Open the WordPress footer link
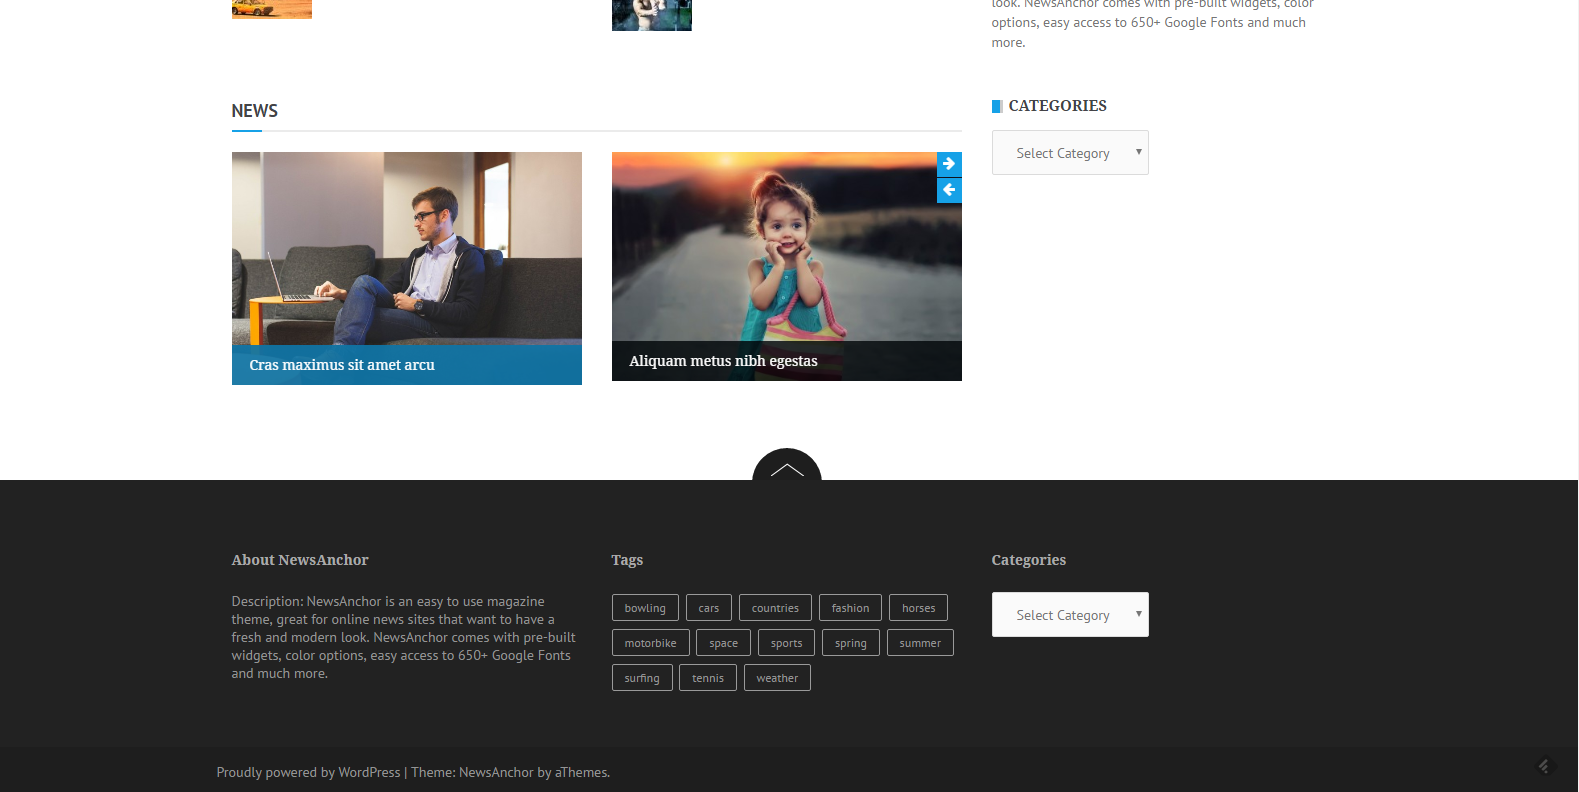Viewport: 1579px width, 792px height. (x=369, y=773)
